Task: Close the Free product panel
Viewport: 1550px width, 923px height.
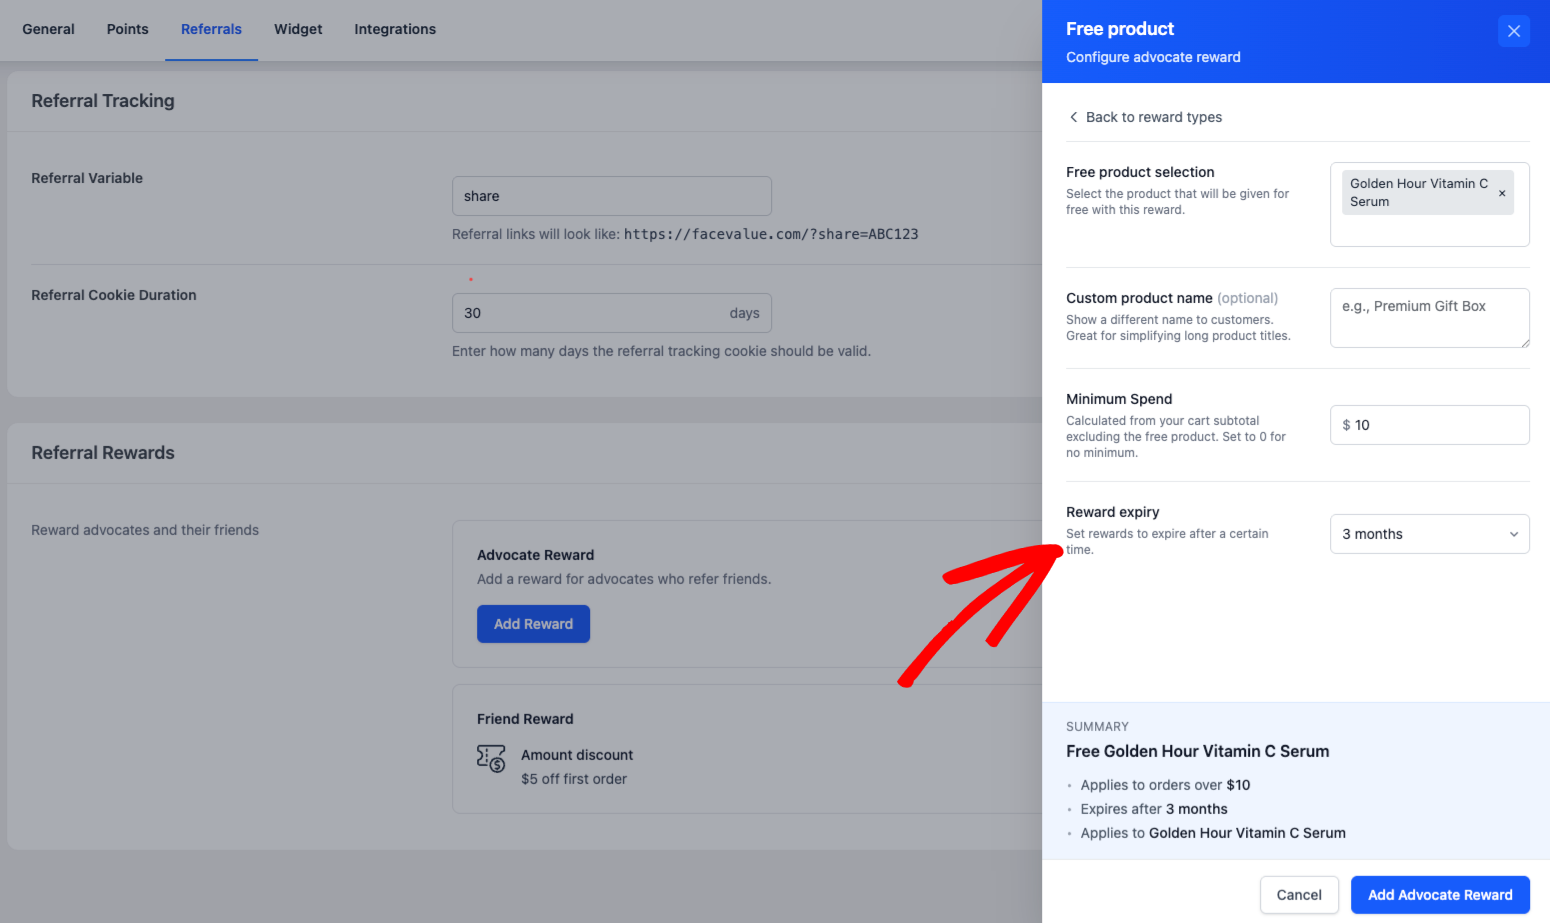Action: click(x=1513, y=31)
